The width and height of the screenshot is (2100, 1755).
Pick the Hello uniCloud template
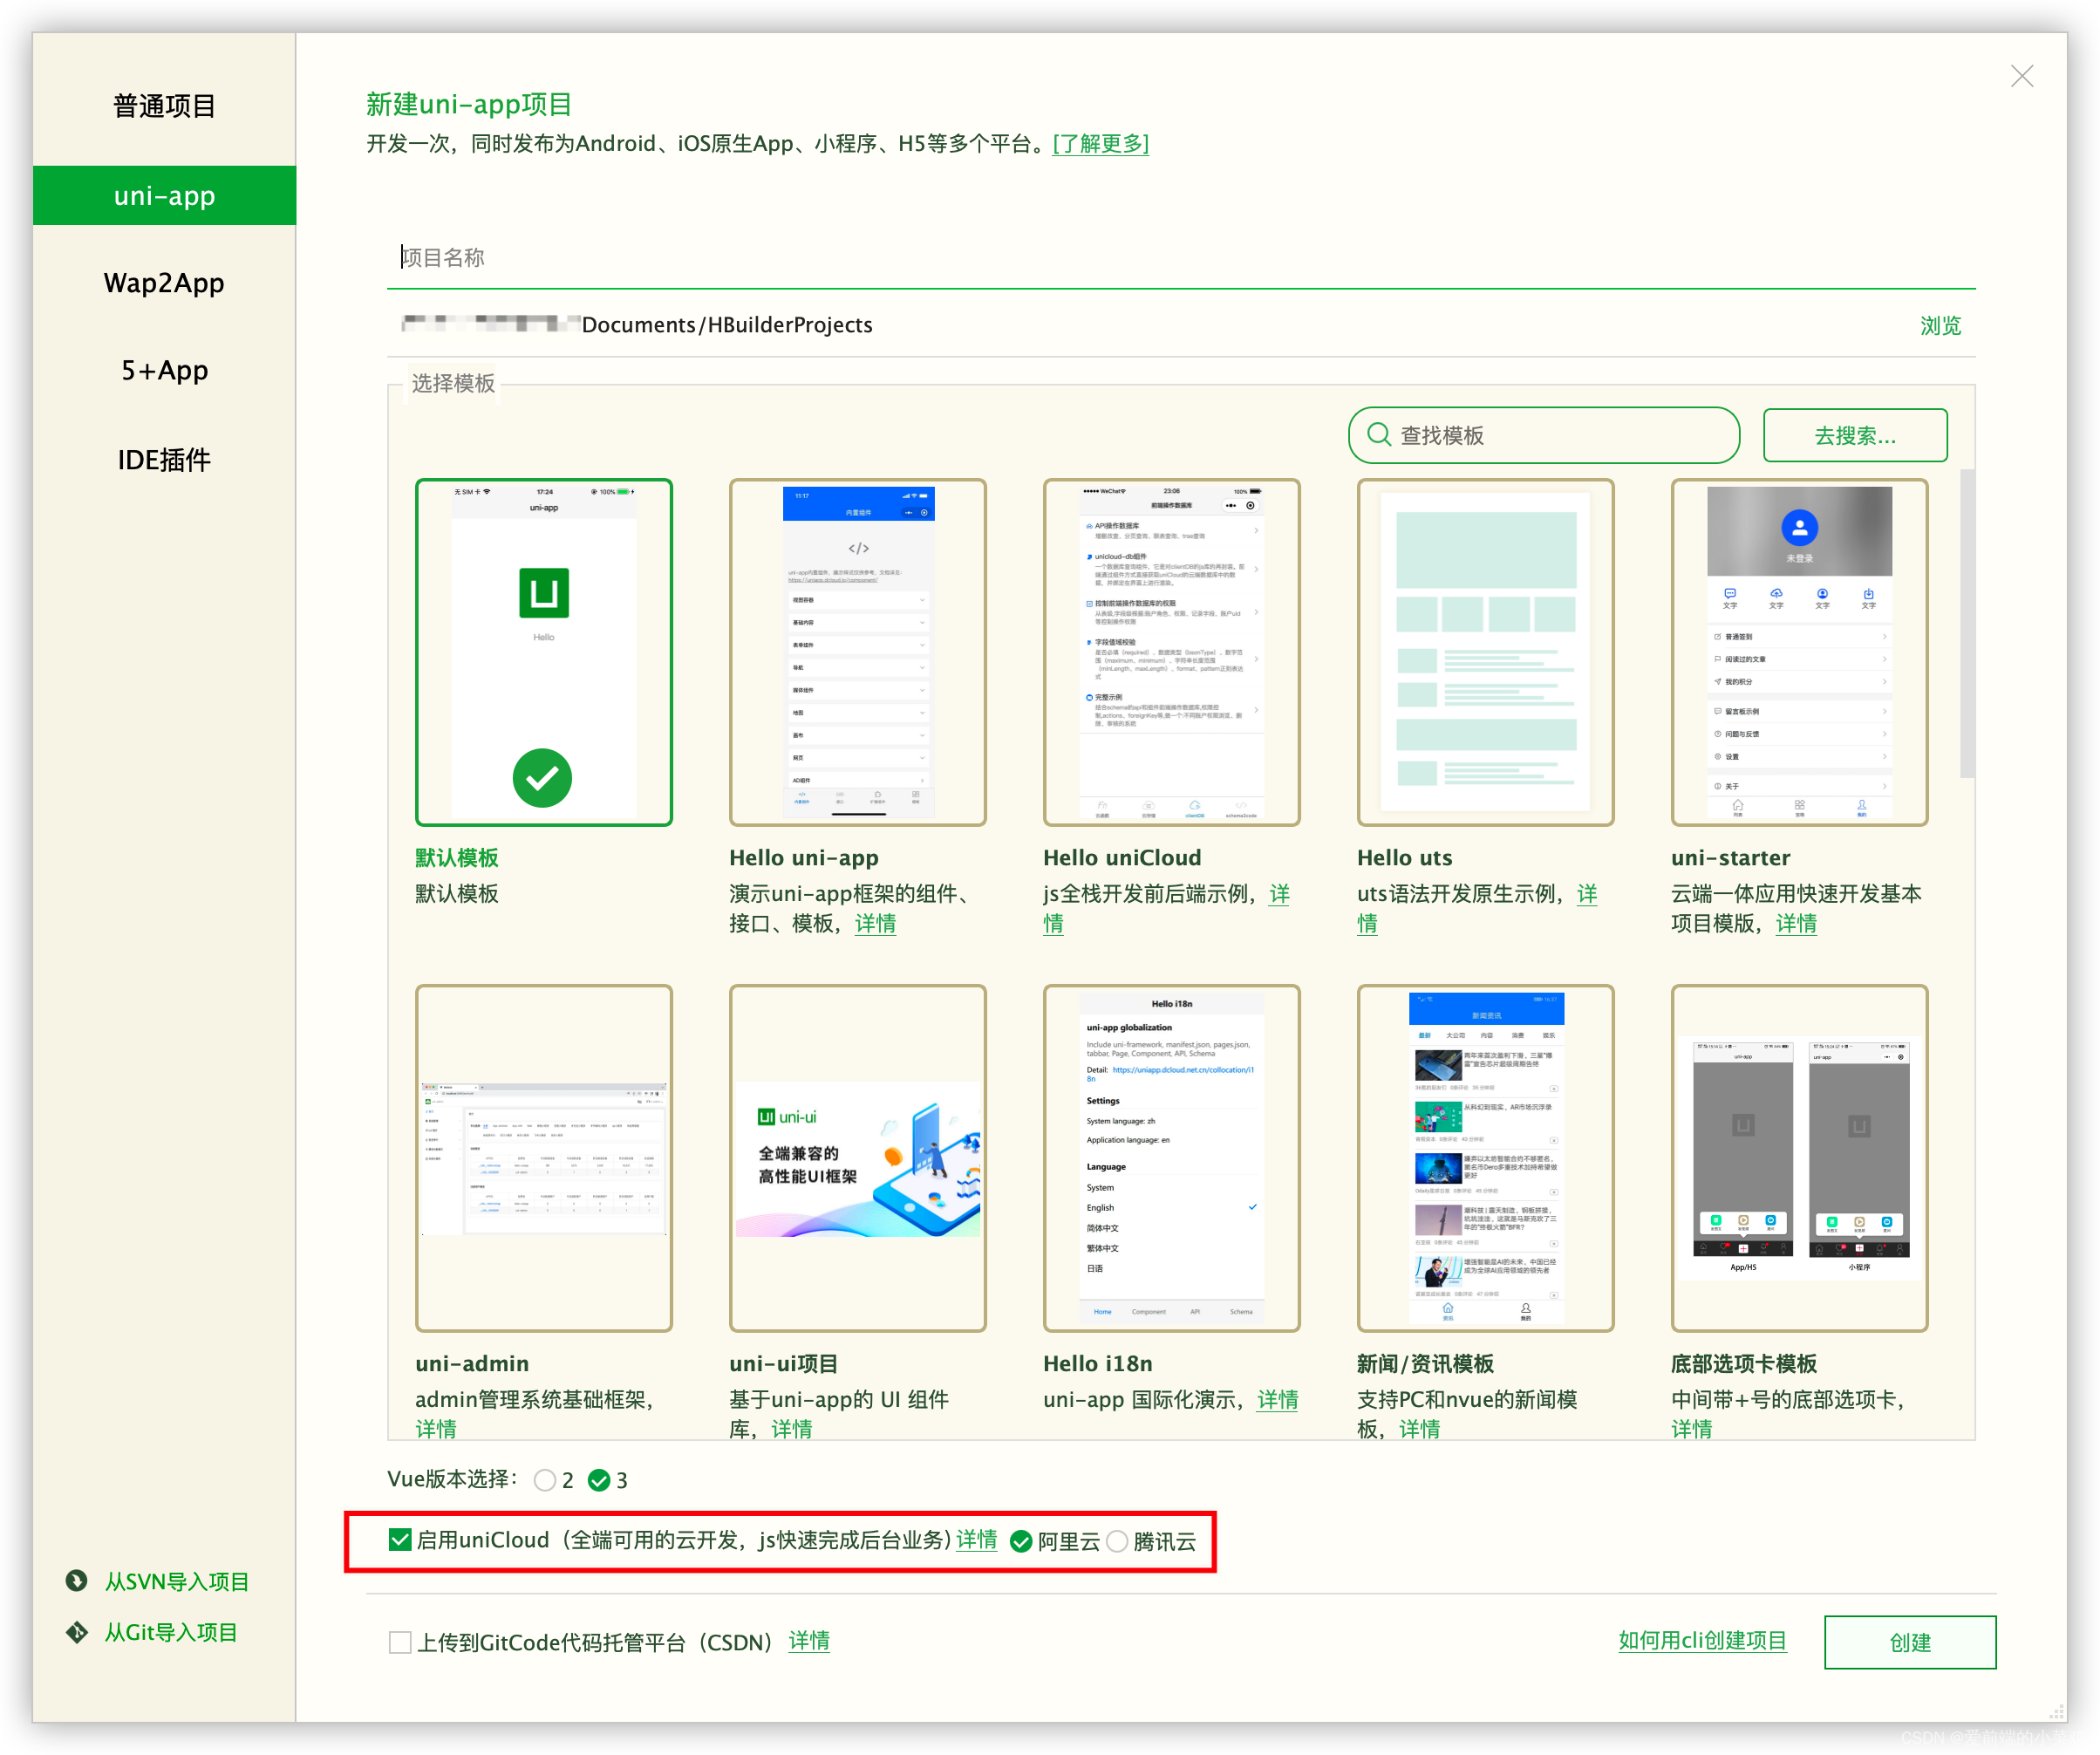click(1171, 652)
